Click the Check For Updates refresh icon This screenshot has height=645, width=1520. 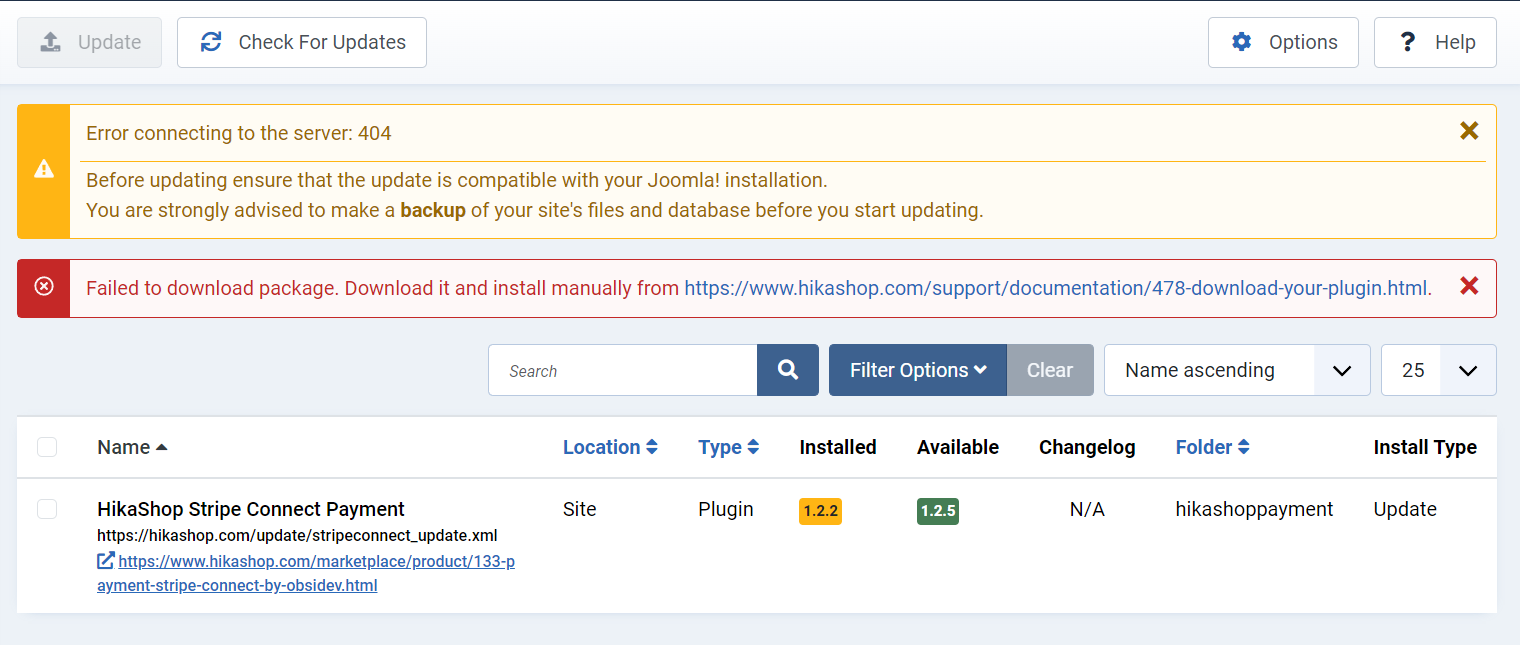click(211, 42)
